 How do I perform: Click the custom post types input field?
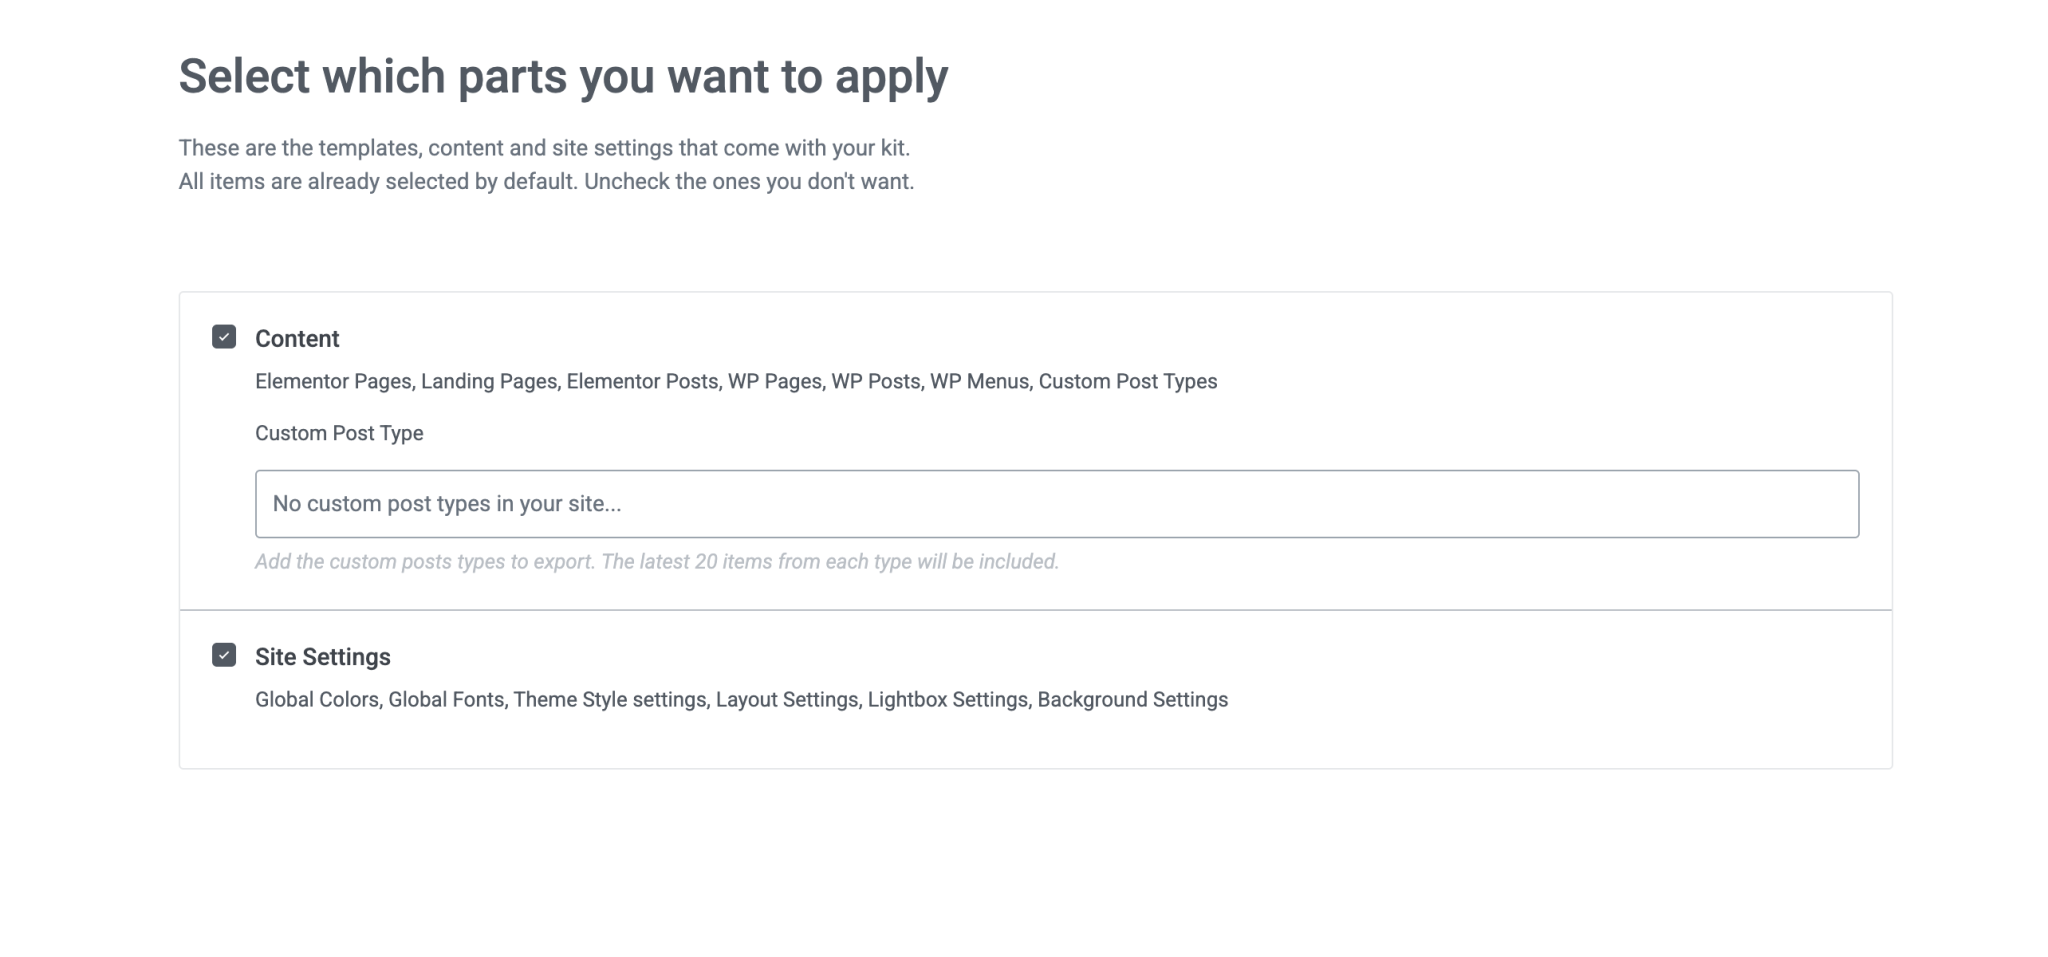click(x=1056, y=504)
